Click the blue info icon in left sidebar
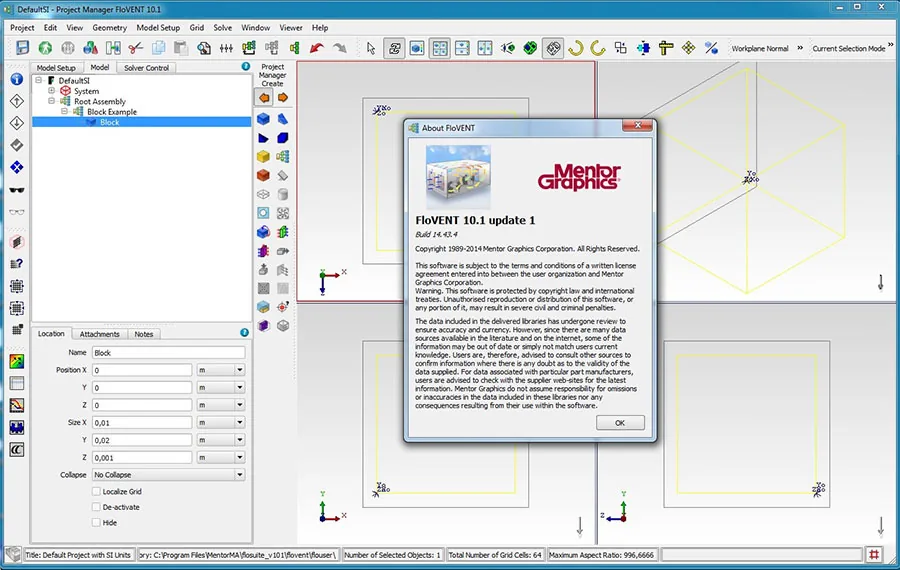Screen dimensions: 900x570 tap(17, 79)
